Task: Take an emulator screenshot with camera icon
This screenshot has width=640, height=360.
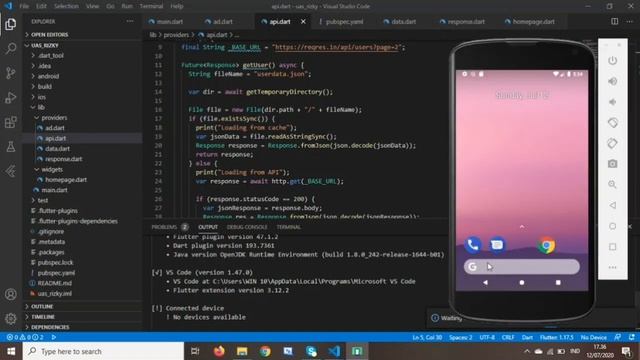Action: [612, 164]
